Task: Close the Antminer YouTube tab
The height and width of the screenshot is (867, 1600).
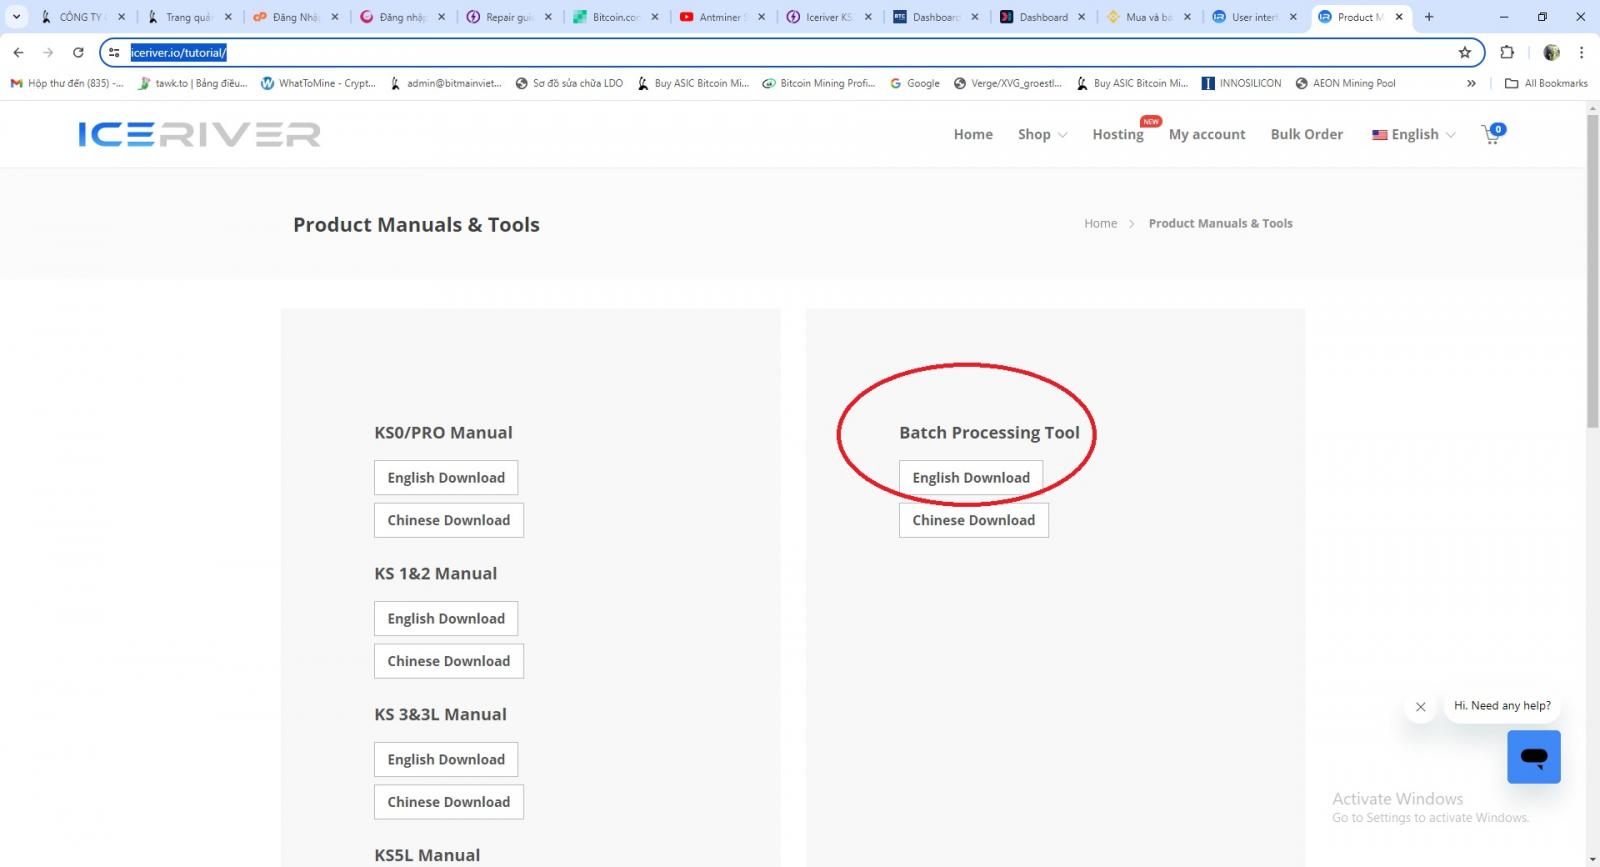Action: click(x=761, y=17)
